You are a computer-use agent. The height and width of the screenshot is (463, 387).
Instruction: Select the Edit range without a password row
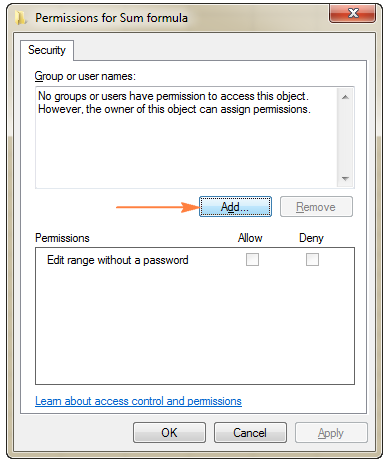pos(195,260)
